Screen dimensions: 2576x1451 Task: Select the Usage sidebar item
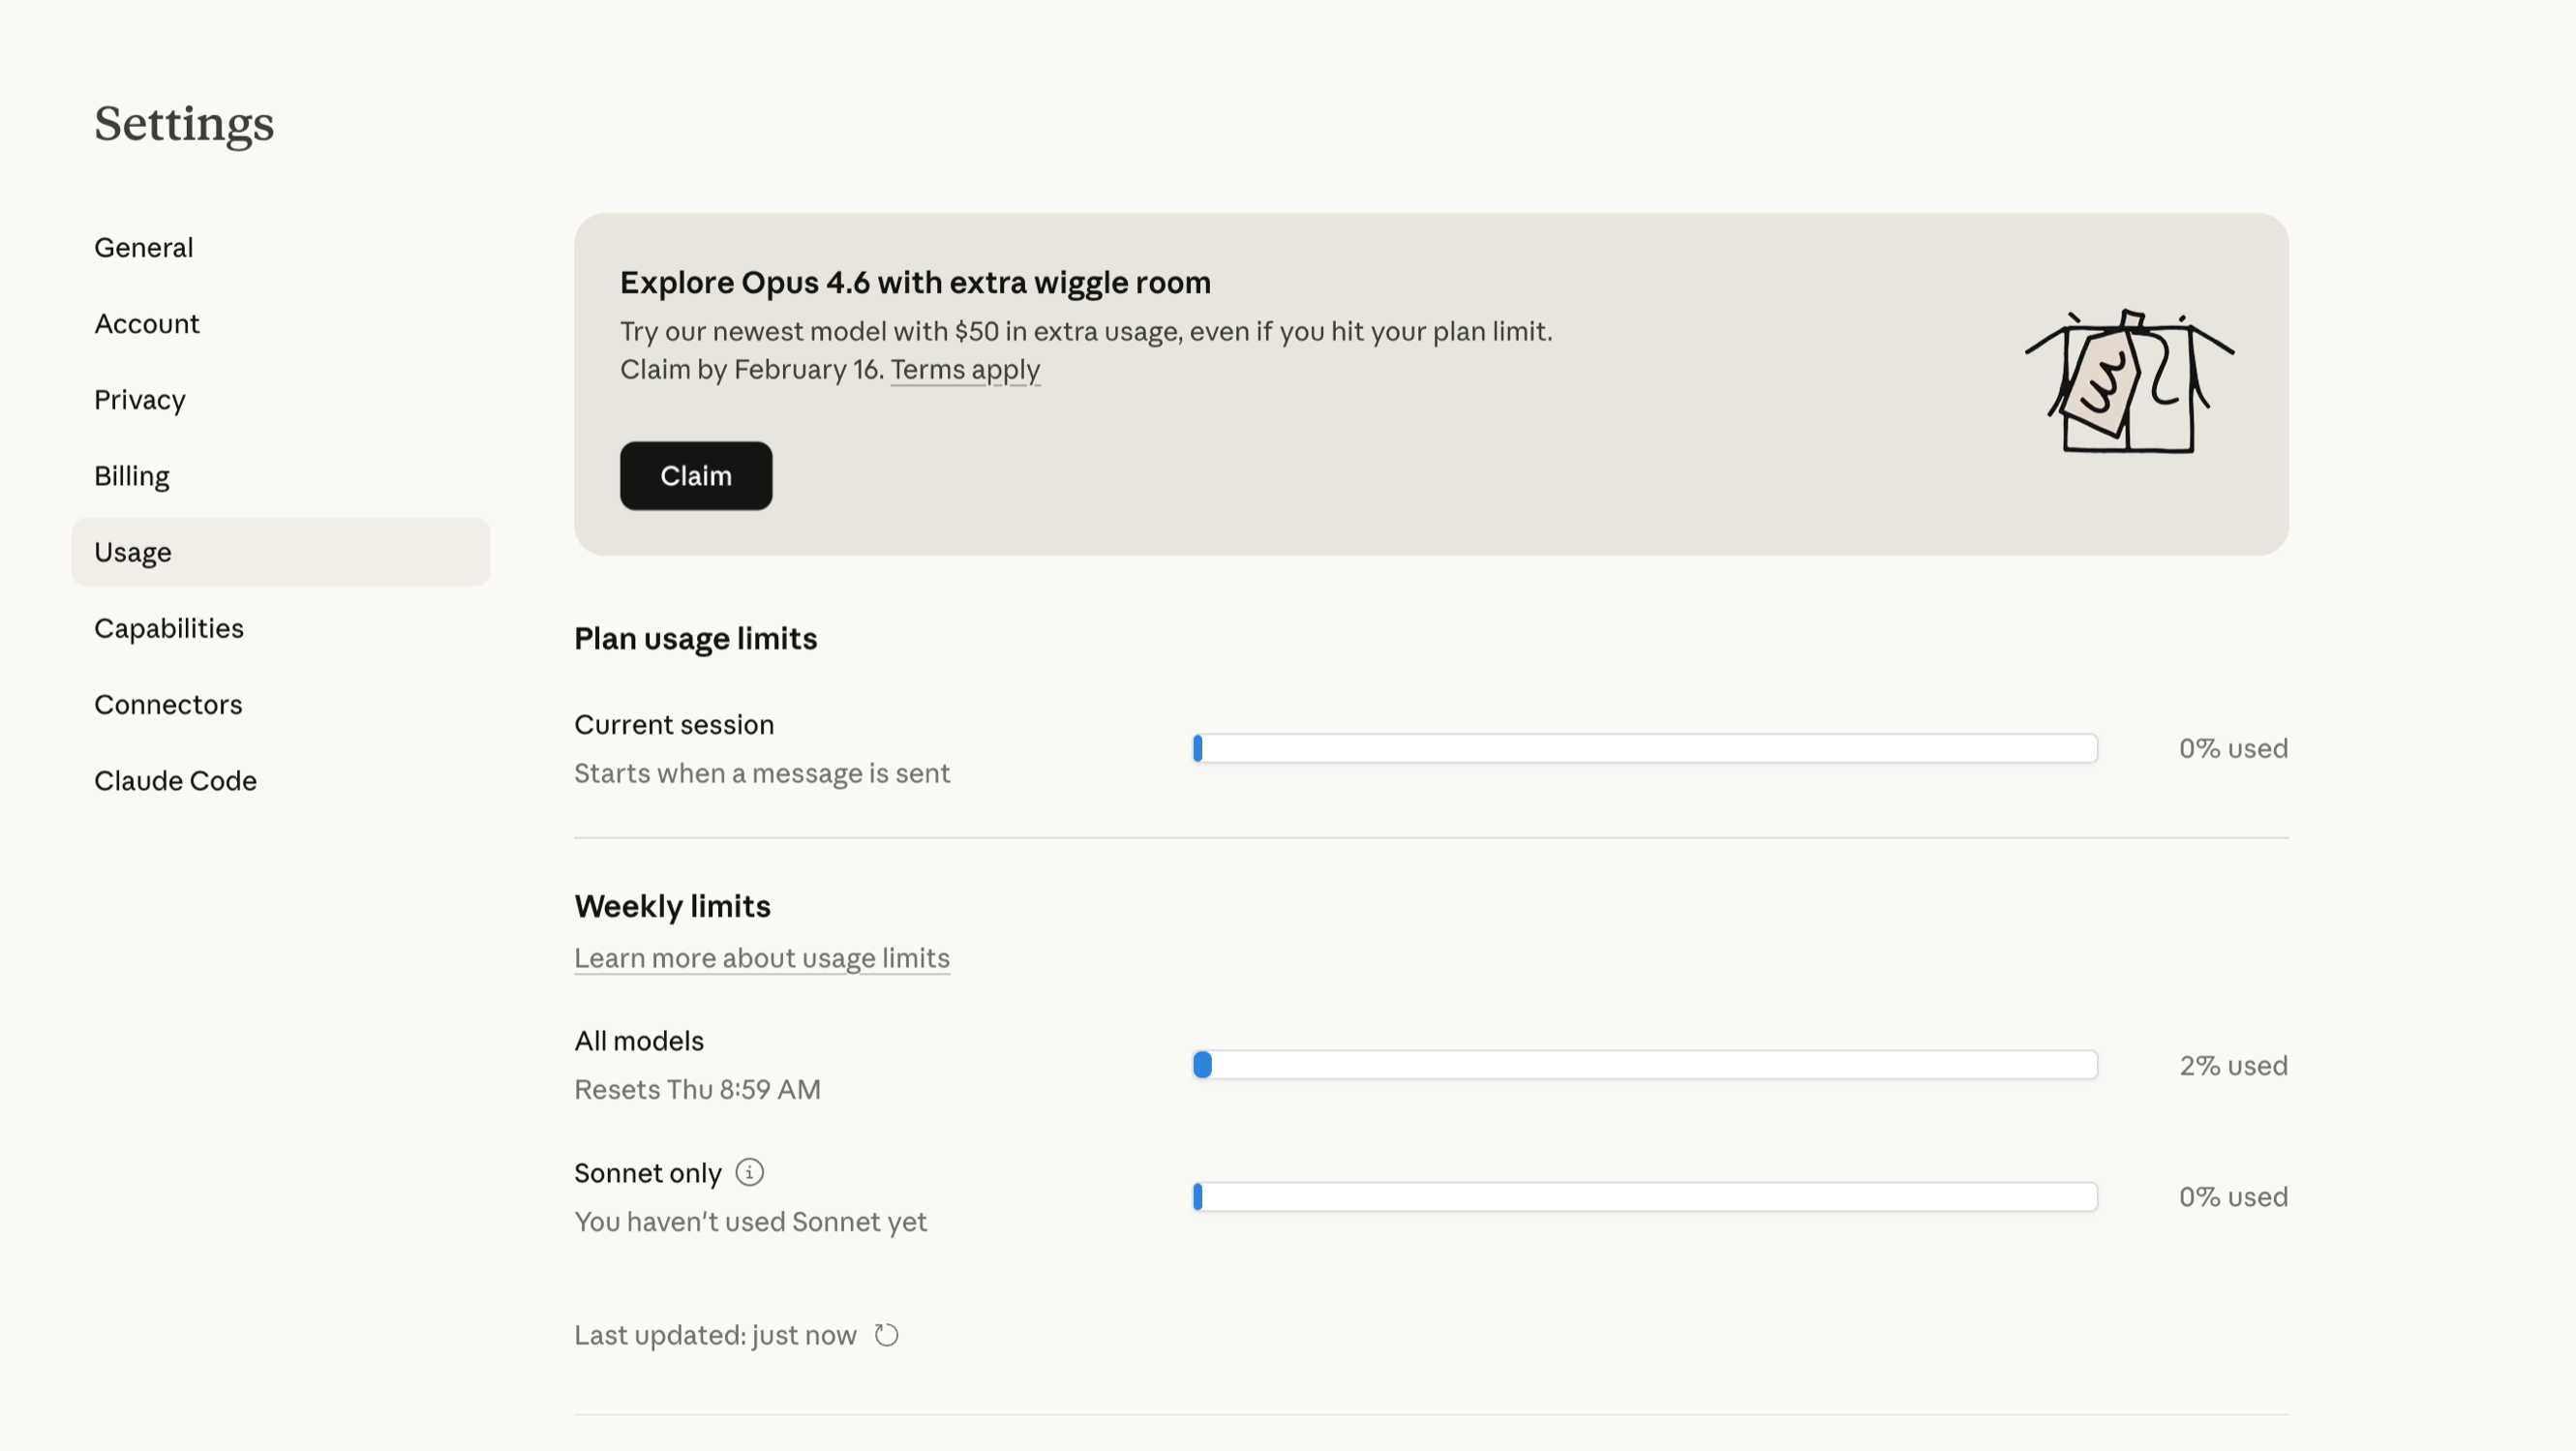pos(133,552)
